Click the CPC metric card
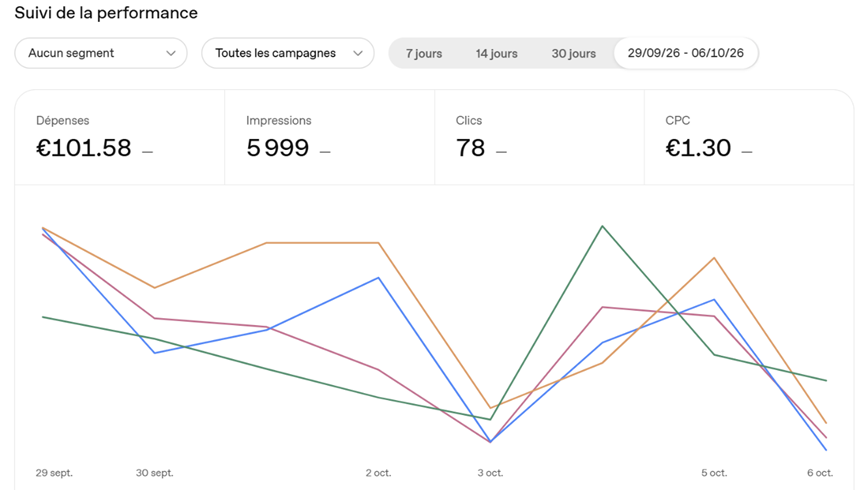 tap(749, 137)
